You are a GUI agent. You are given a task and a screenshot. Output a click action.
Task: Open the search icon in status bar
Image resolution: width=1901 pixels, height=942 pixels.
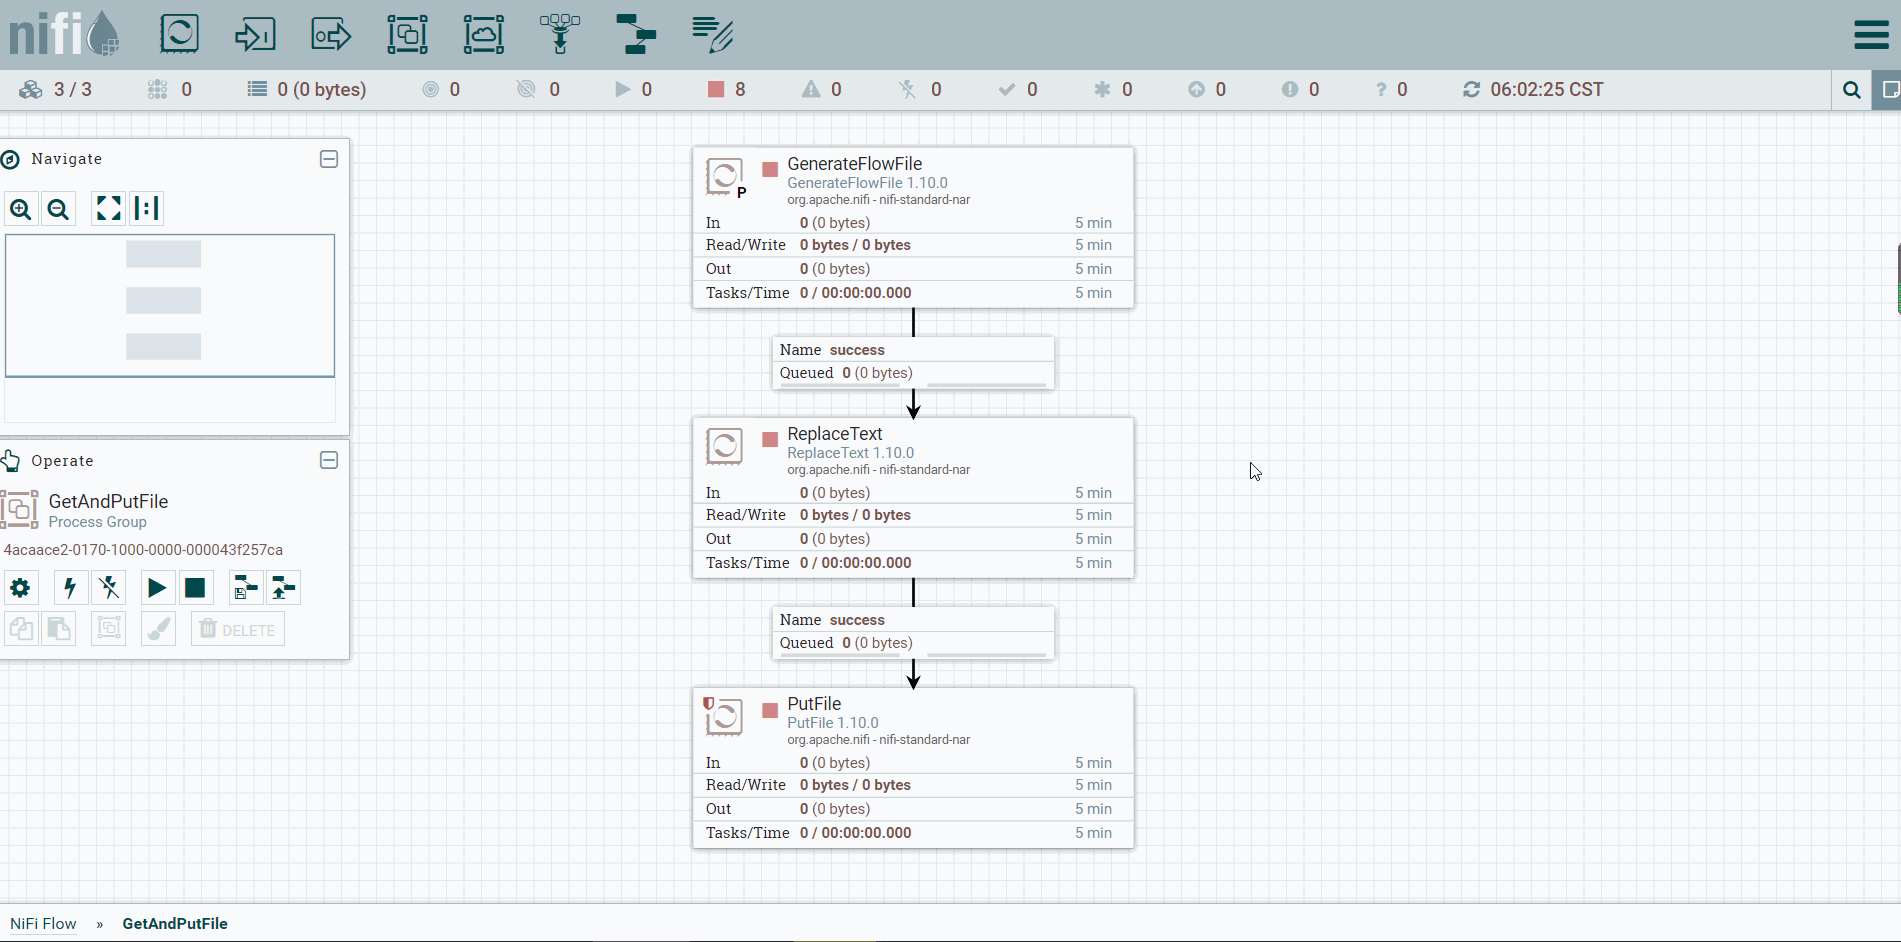coord(1852,90)
